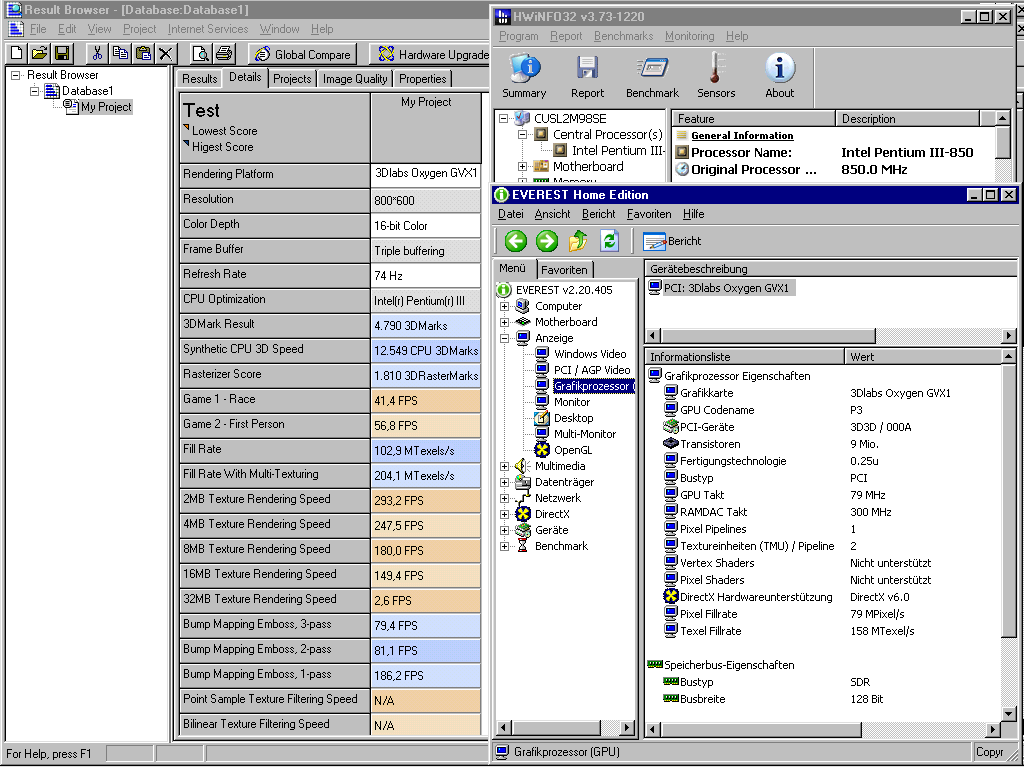Switch to EVEREST Favoriten tab
The width and height of the screenshot is (1024, 768).
tap(564, 269)
